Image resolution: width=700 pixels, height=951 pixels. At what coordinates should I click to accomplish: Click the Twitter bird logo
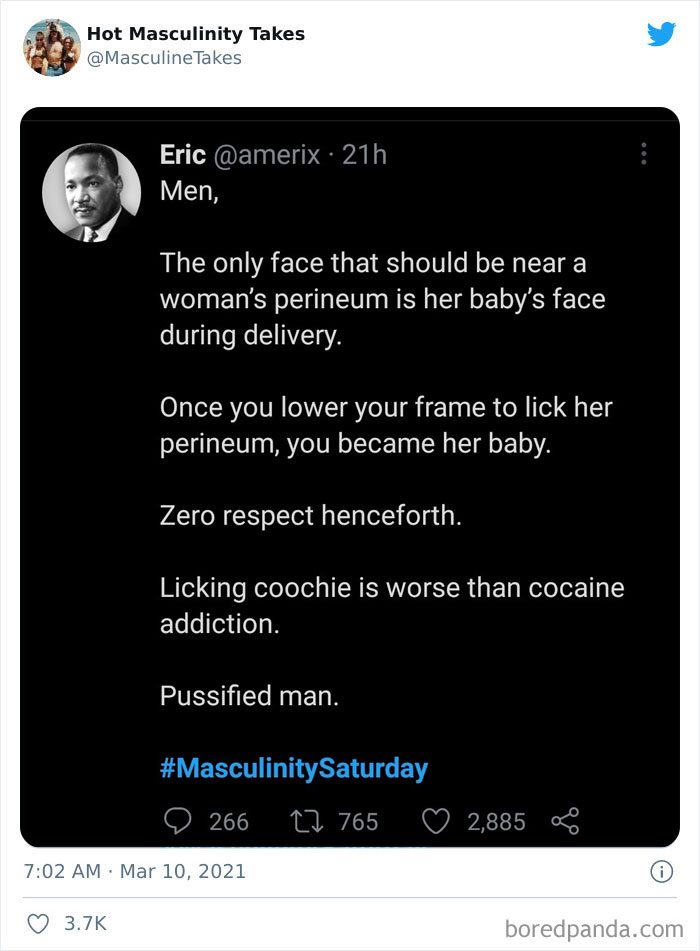tap(662, 33)
